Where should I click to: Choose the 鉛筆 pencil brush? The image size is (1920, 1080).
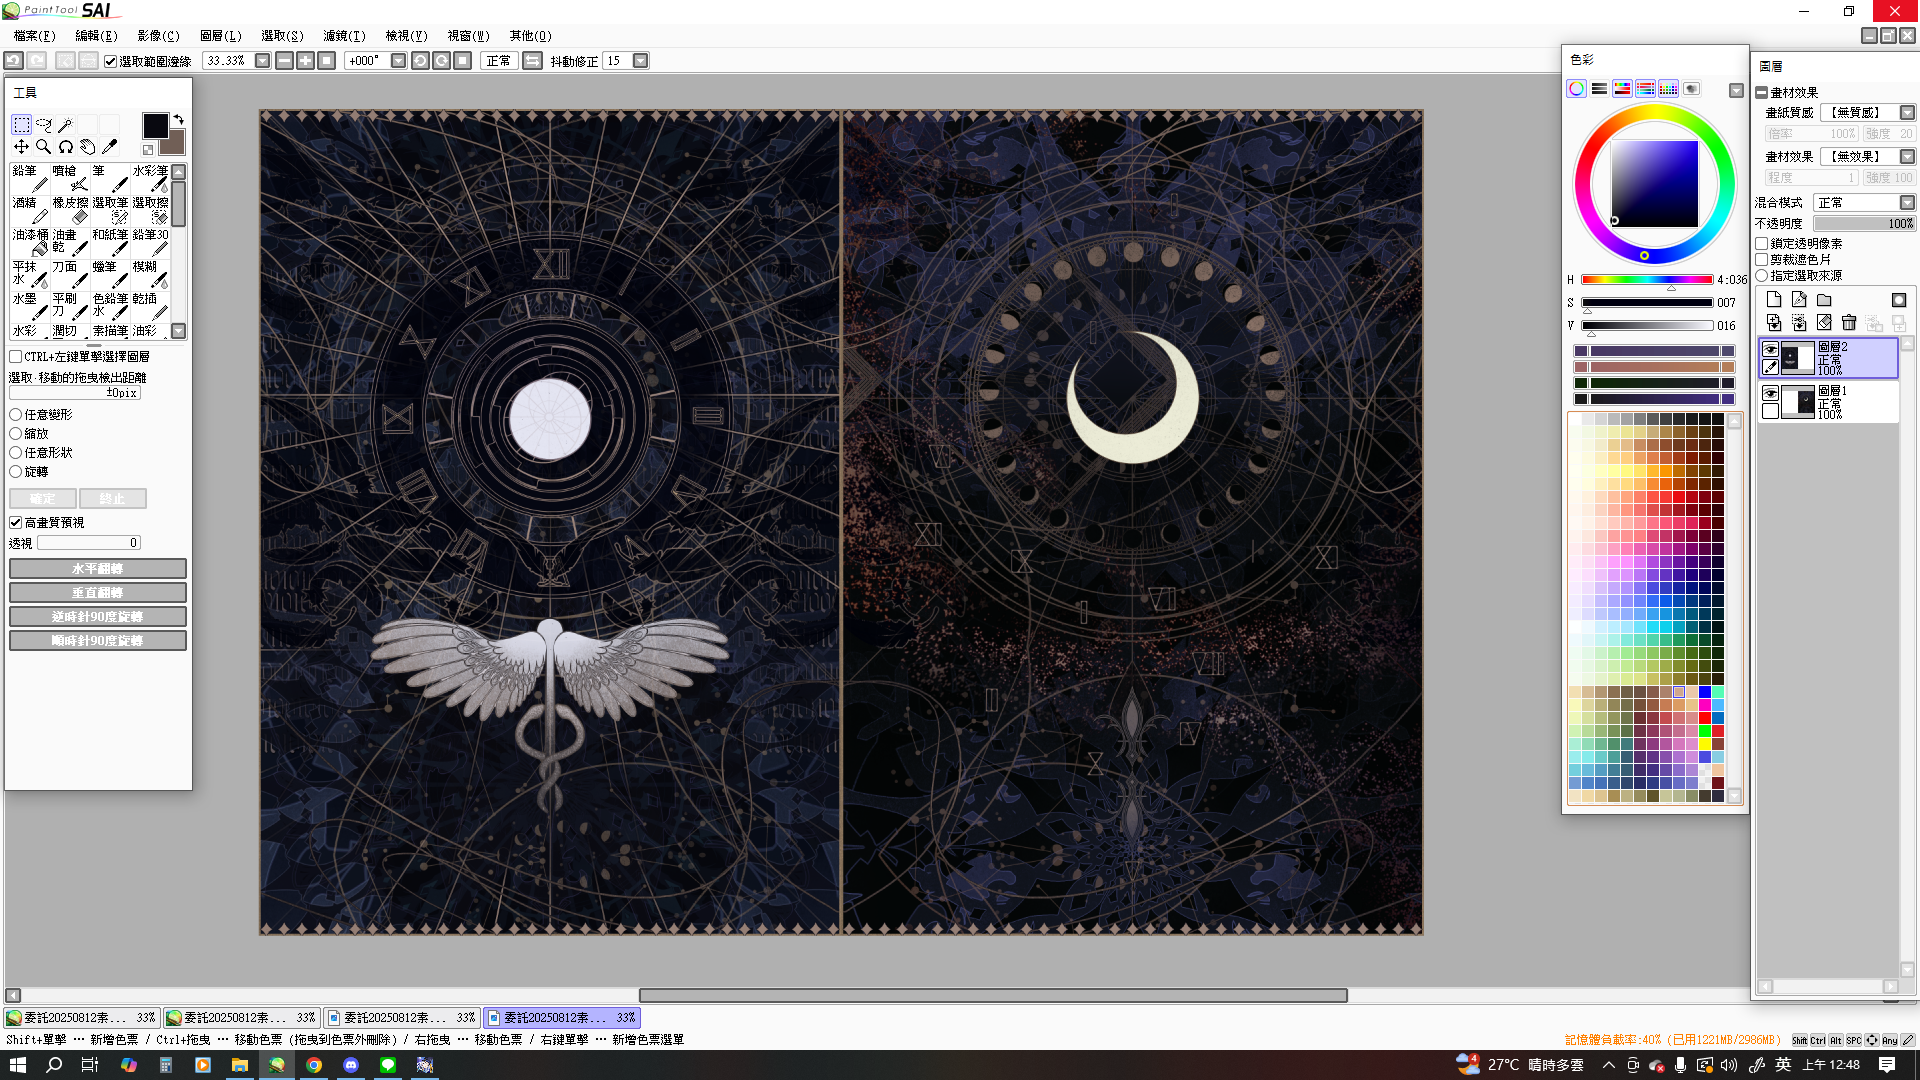pyautogui.click(x=30, y=178)
